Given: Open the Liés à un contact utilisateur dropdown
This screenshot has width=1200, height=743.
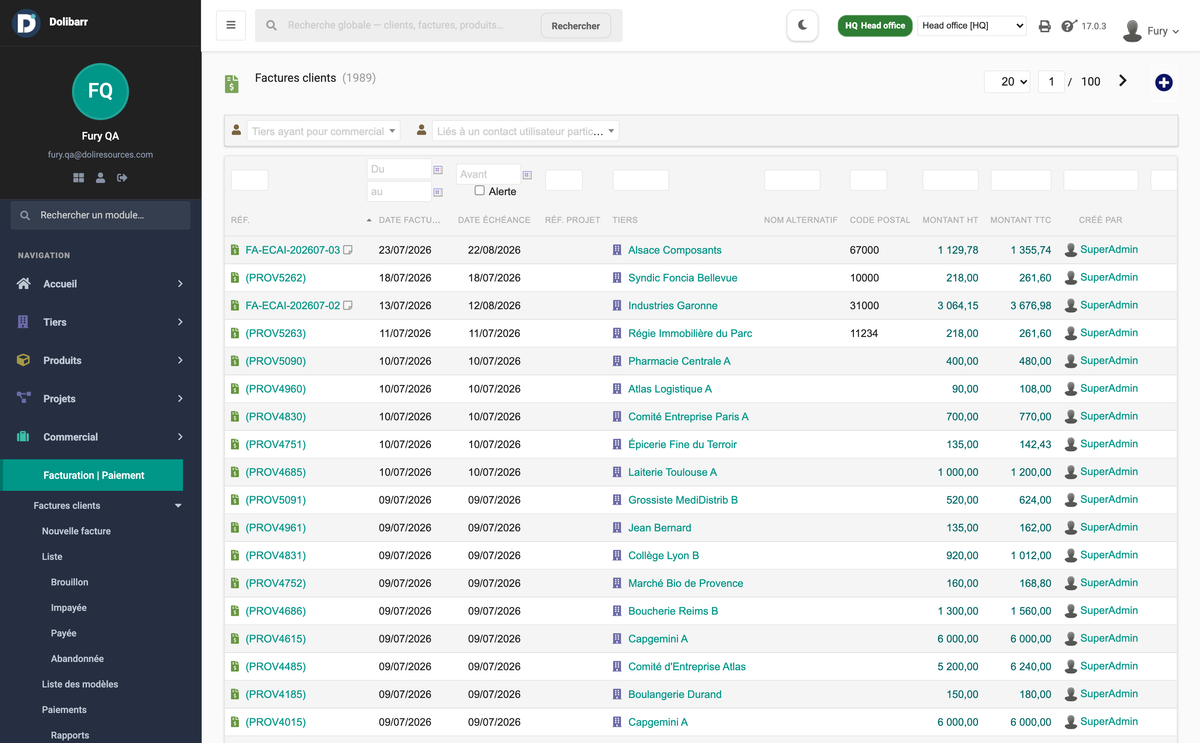Looking at the screenshot, I should click(x=526, y=131).
